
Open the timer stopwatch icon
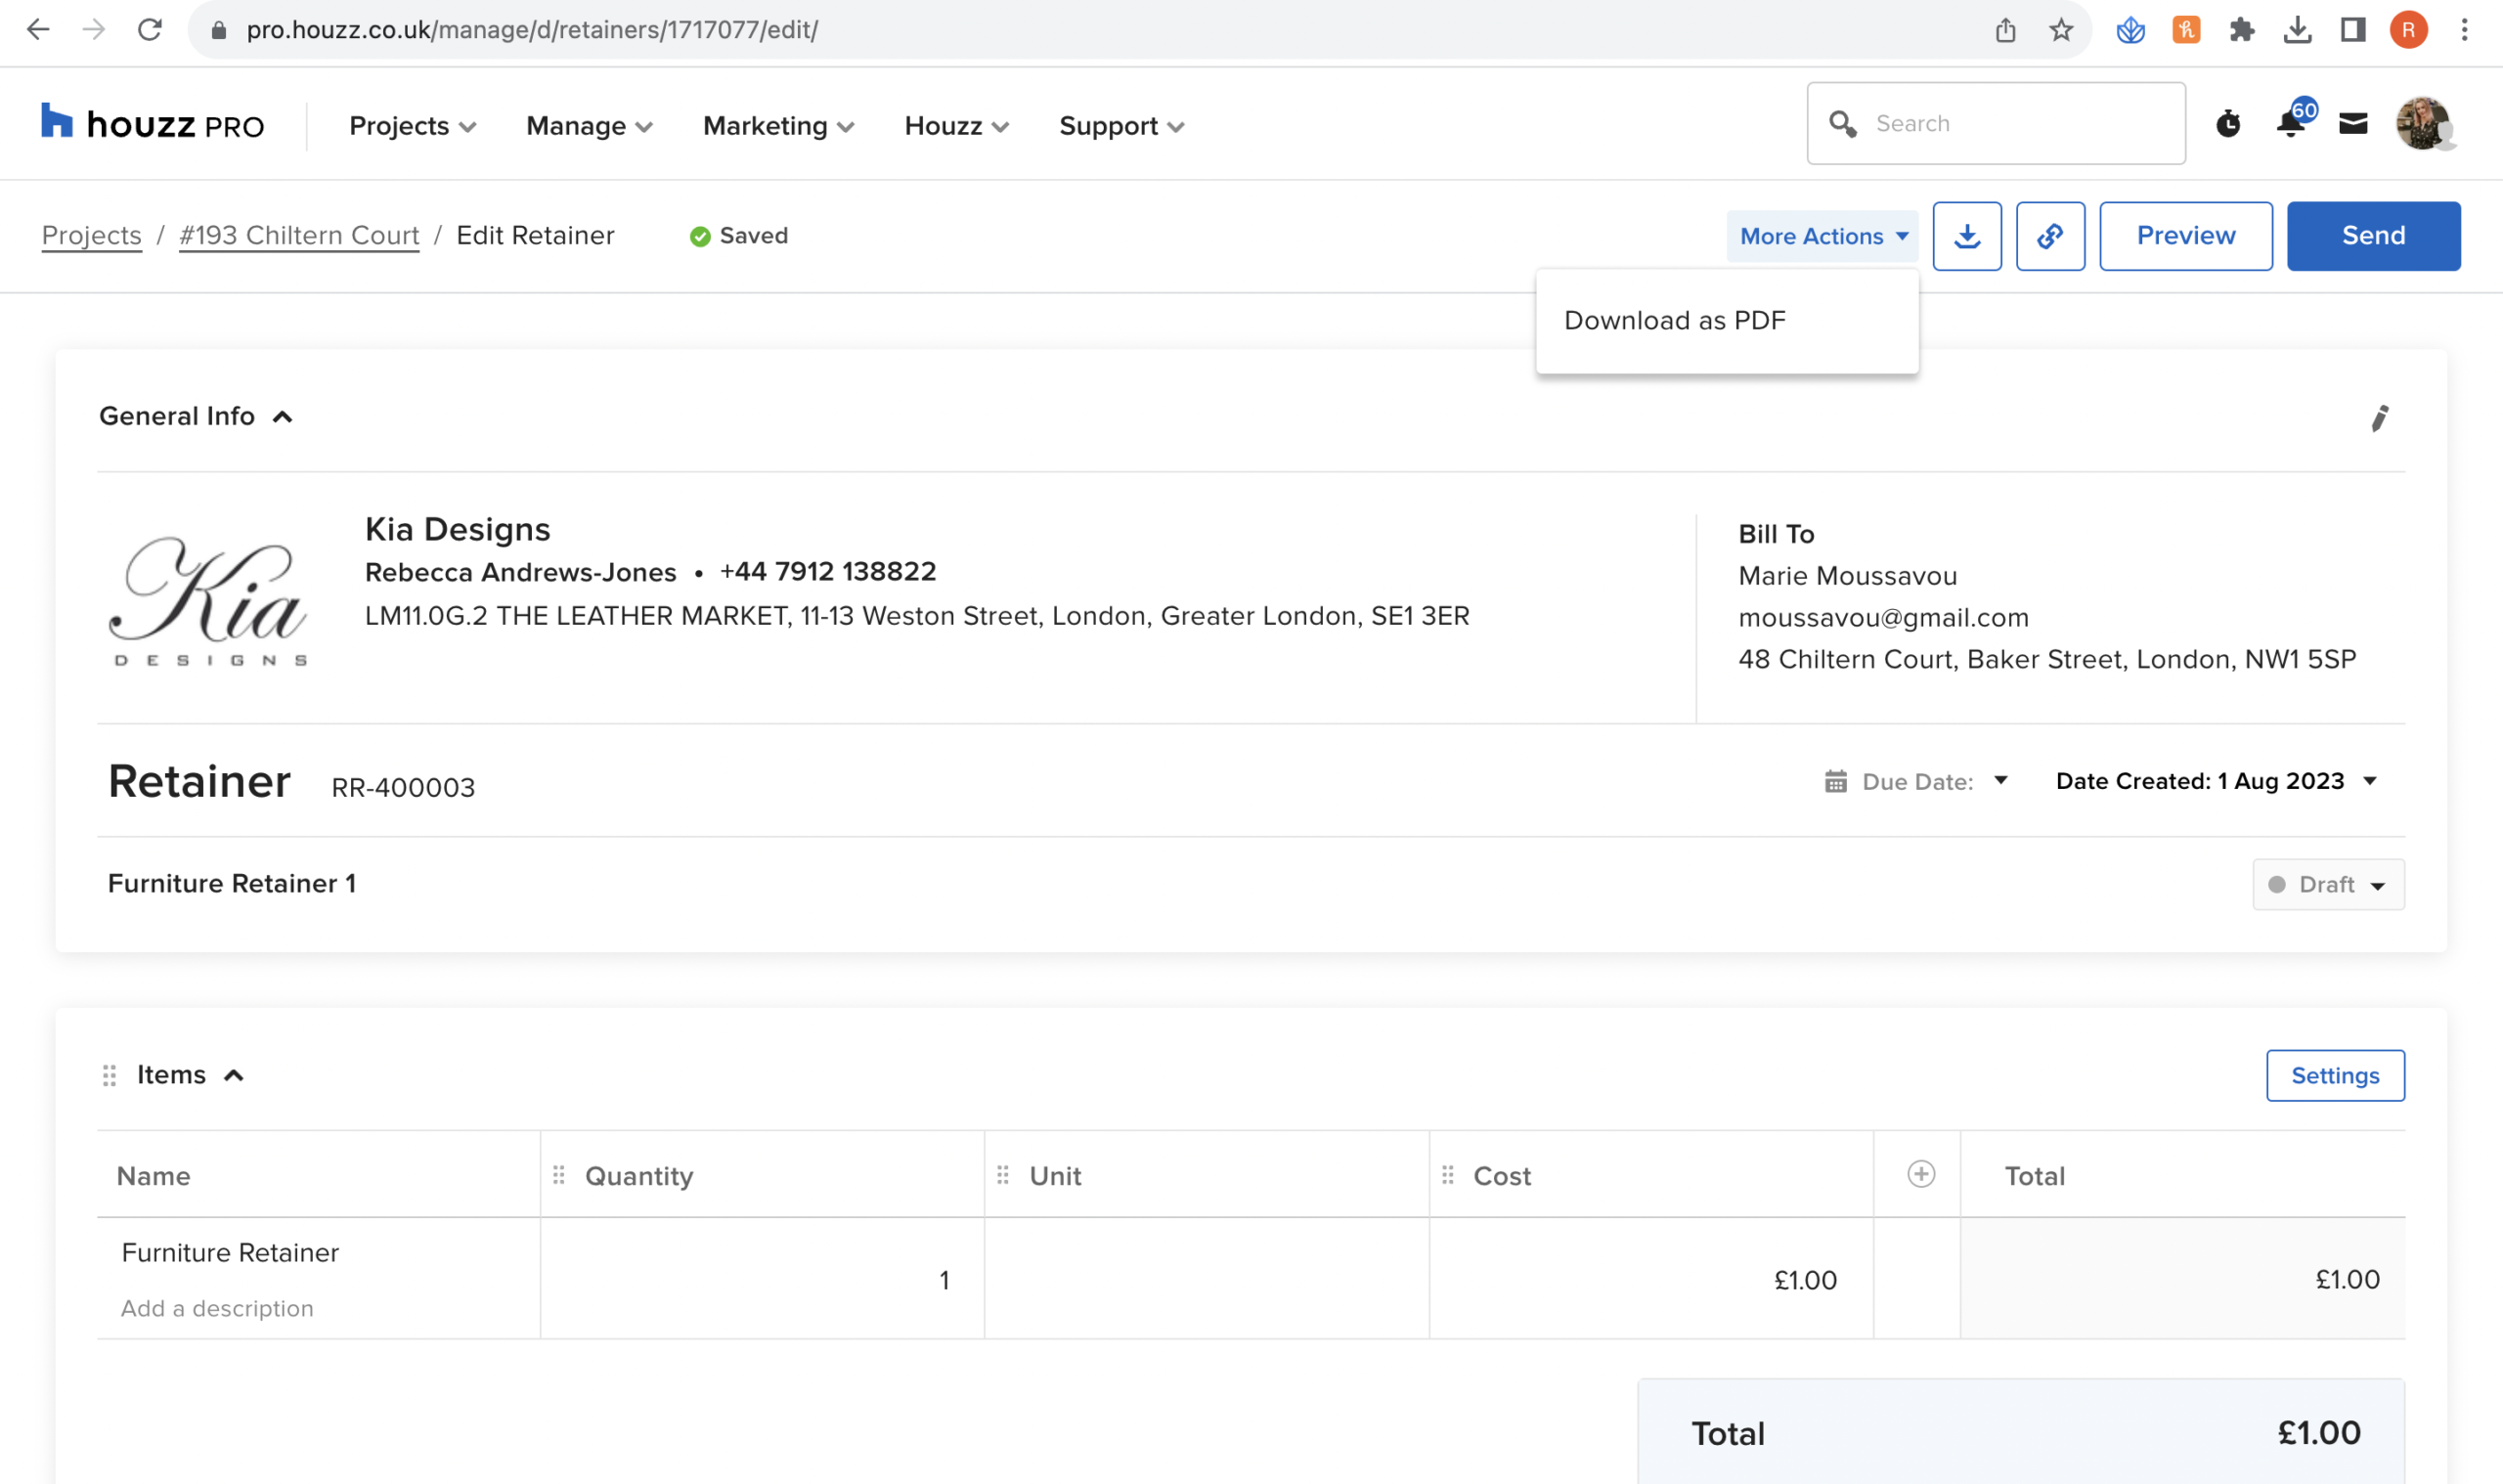point(2227,124)
